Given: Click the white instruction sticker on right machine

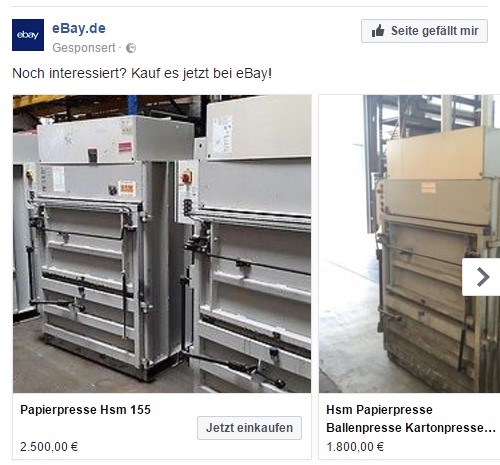Looking at the screenshot, I should click(x=222, y=134).
